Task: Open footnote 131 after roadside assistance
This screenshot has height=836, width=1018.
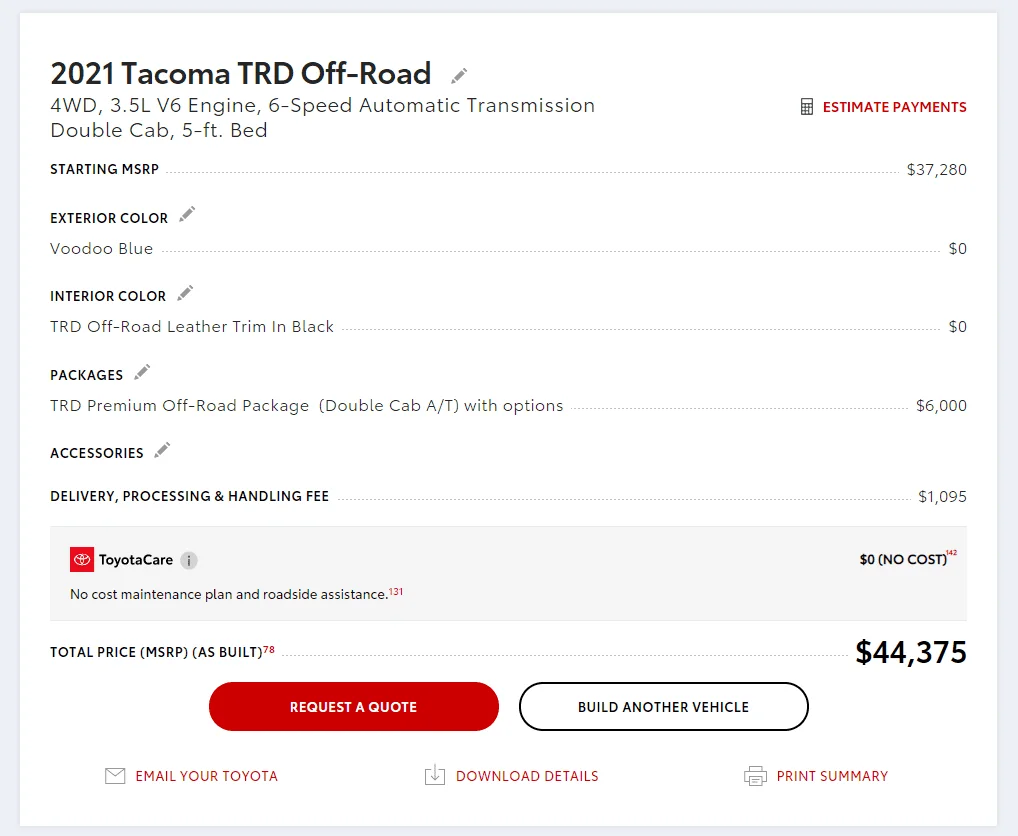Action: [396, 592]
